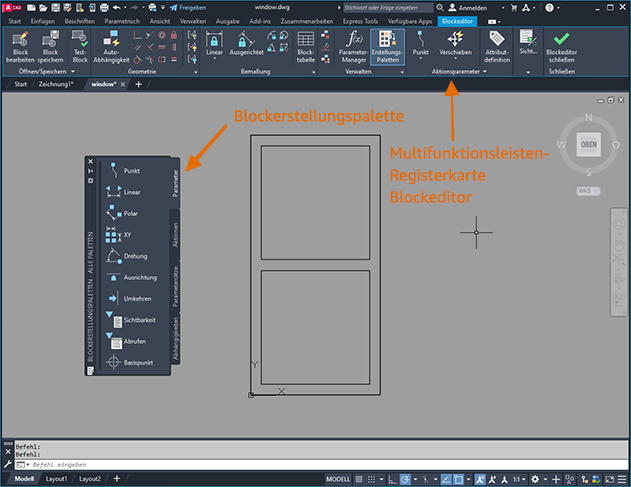
Task: Switch to the Aktionen palette tab
Action: point(176,235)
